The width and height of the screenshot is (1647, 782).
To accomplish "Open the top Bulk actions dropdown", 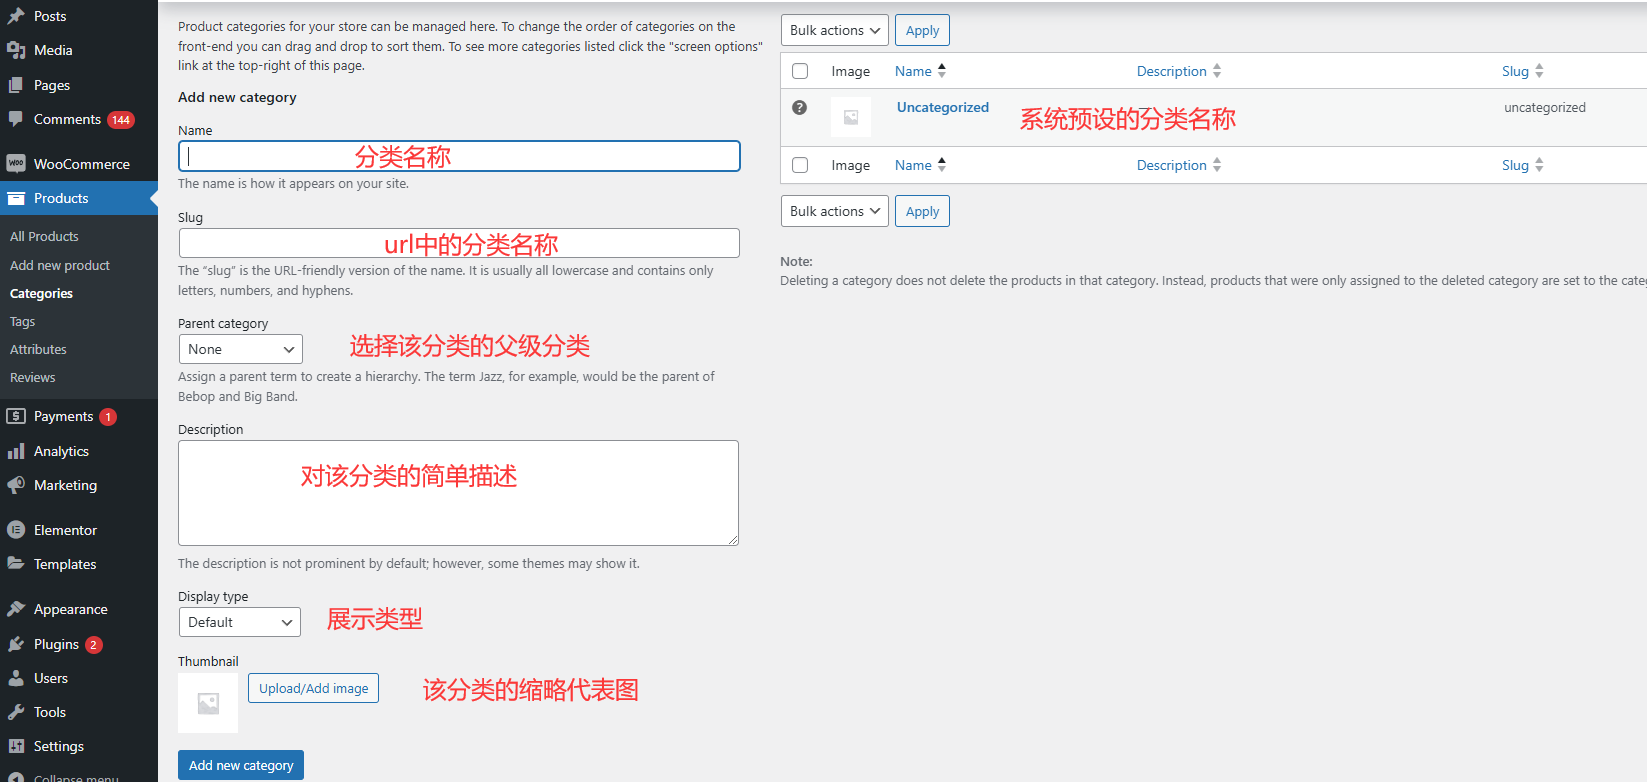I will [835, 30].
